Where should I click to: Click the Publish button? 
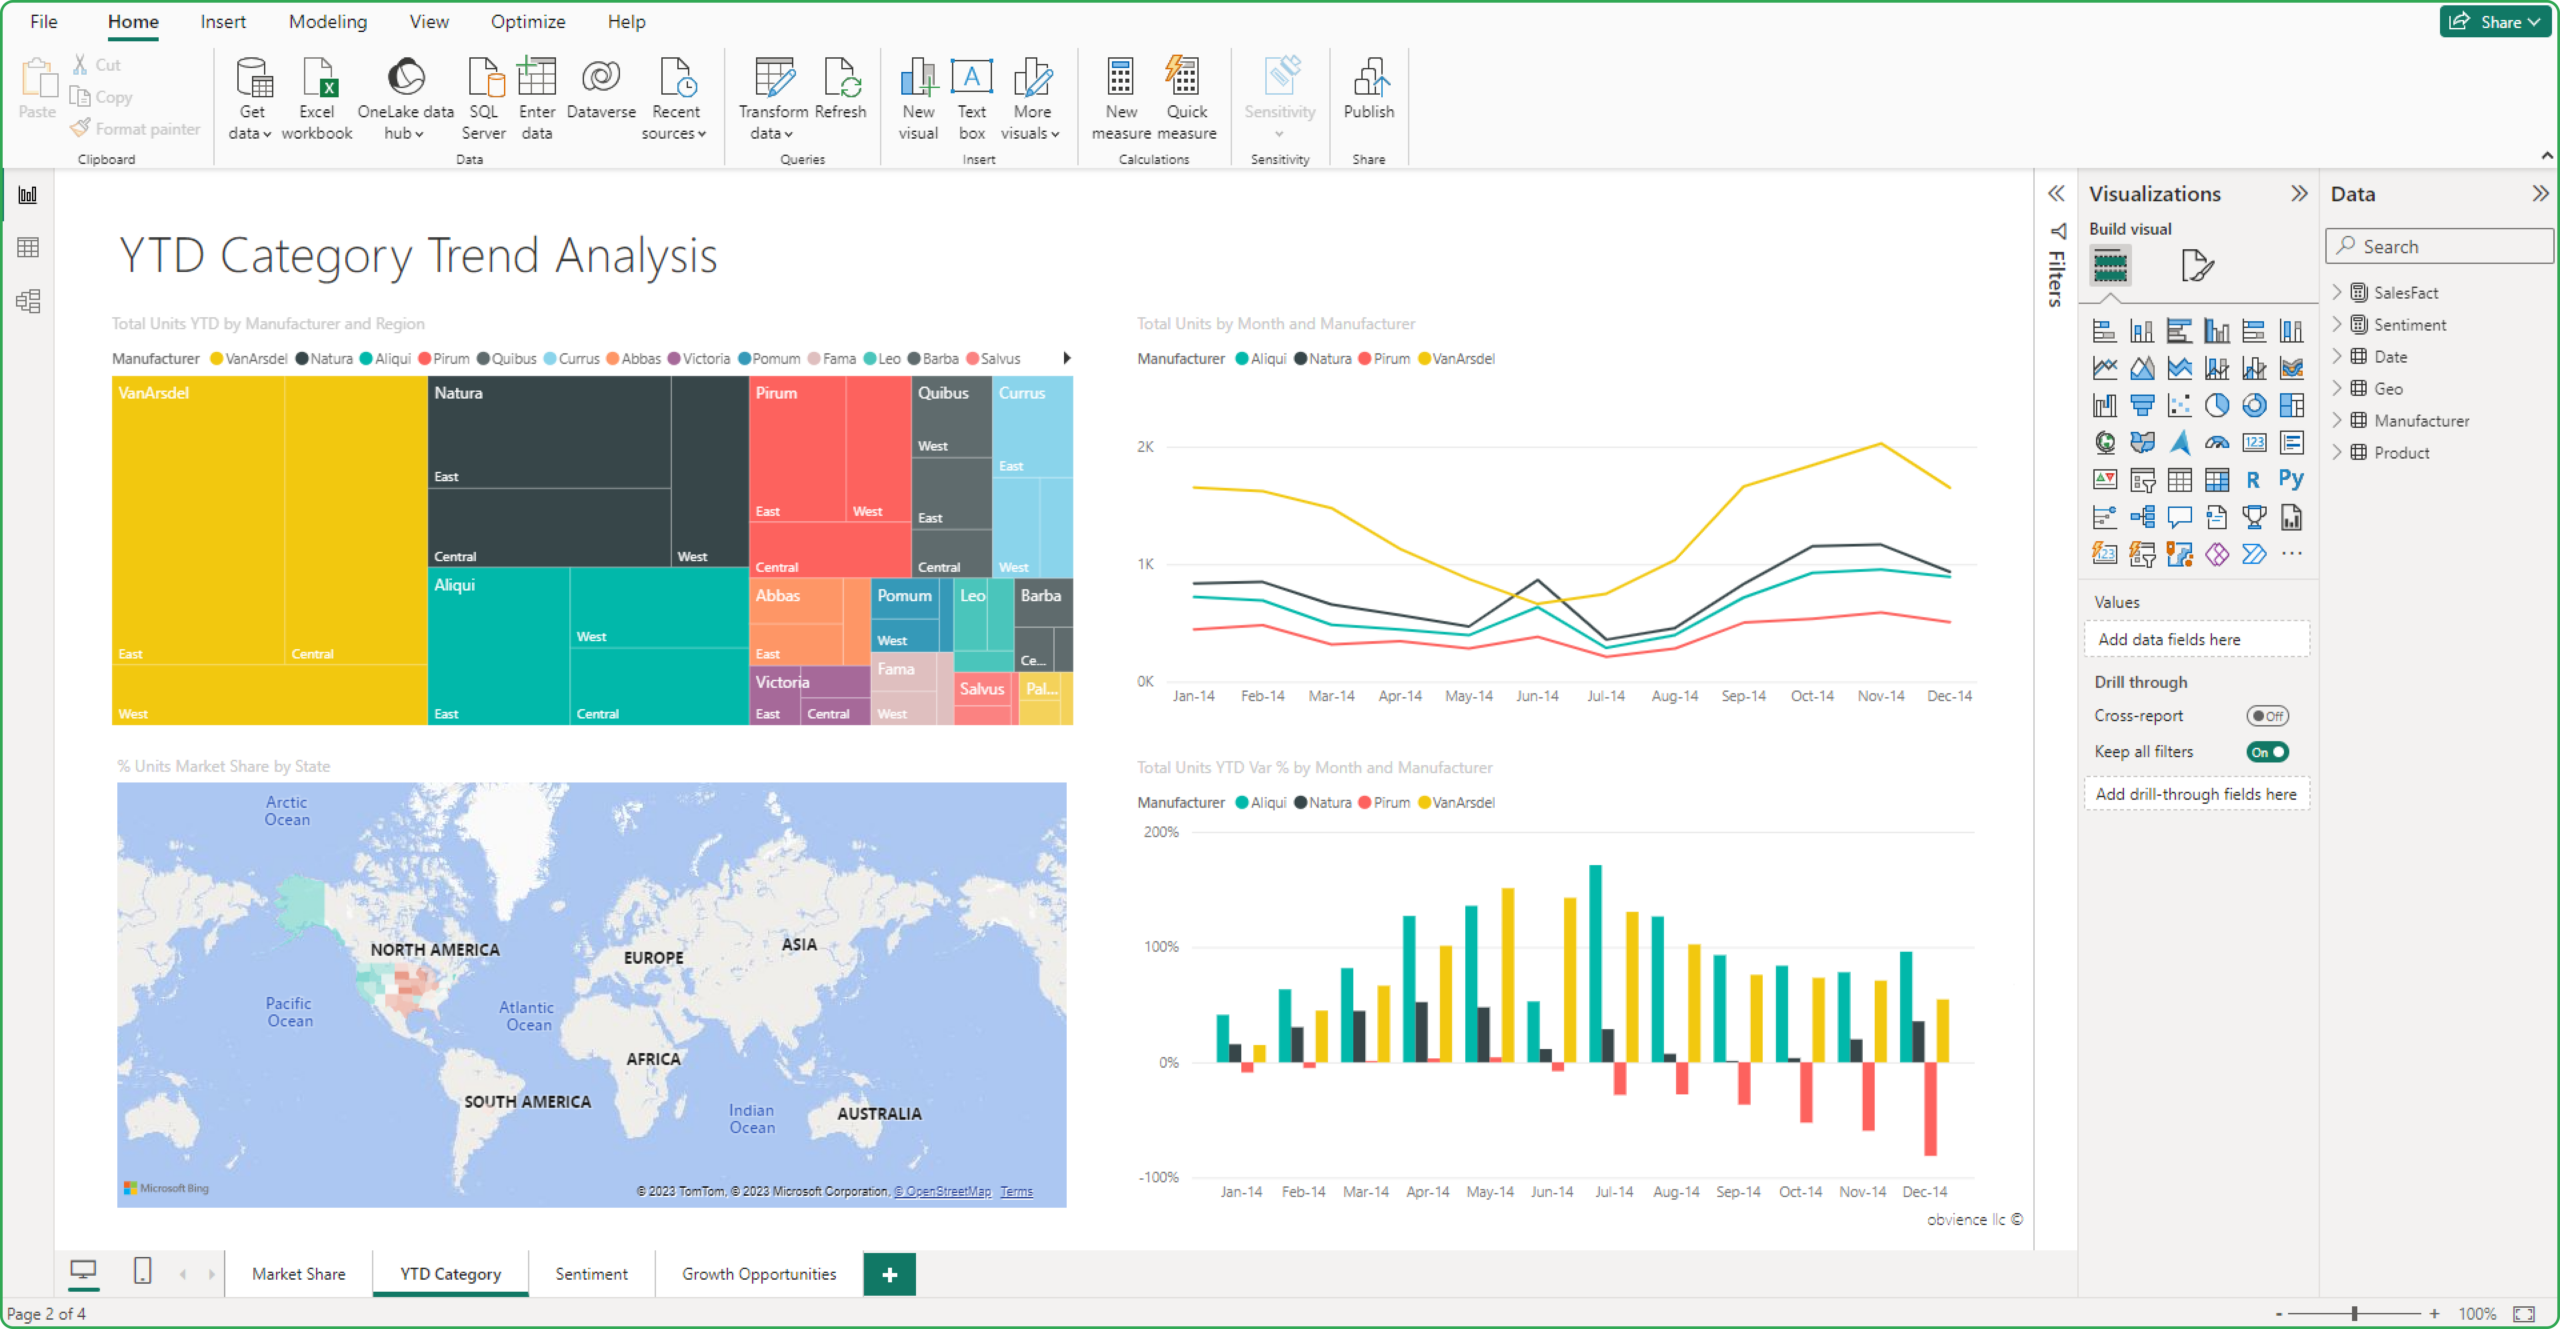pyautogui.click(x=1368, y=90)
